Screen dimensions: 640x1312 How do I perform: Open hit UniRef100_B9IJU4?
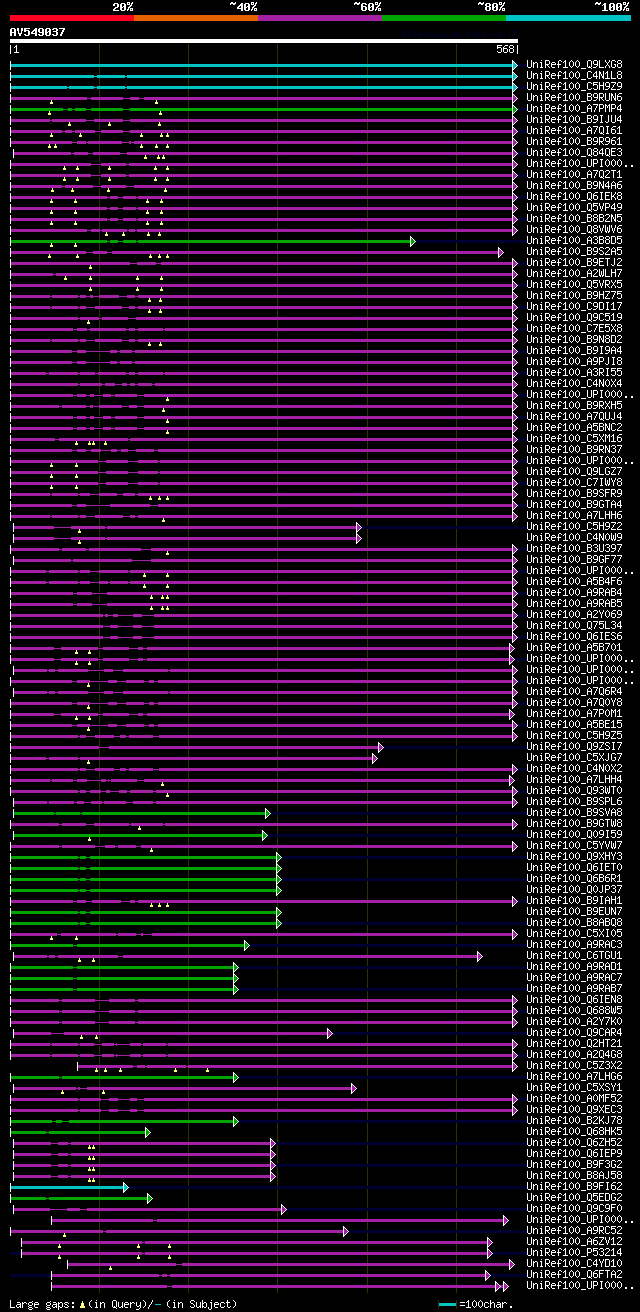[574, 119]
